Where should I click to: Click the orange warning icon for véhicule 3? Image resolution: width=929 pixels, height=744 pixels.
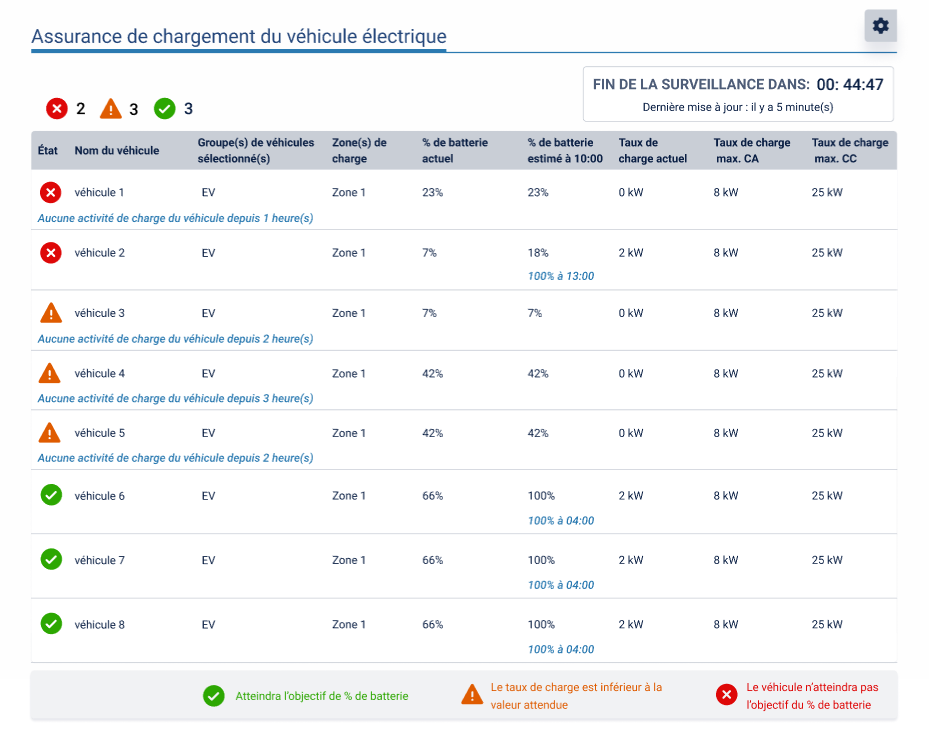coord(51,313)
